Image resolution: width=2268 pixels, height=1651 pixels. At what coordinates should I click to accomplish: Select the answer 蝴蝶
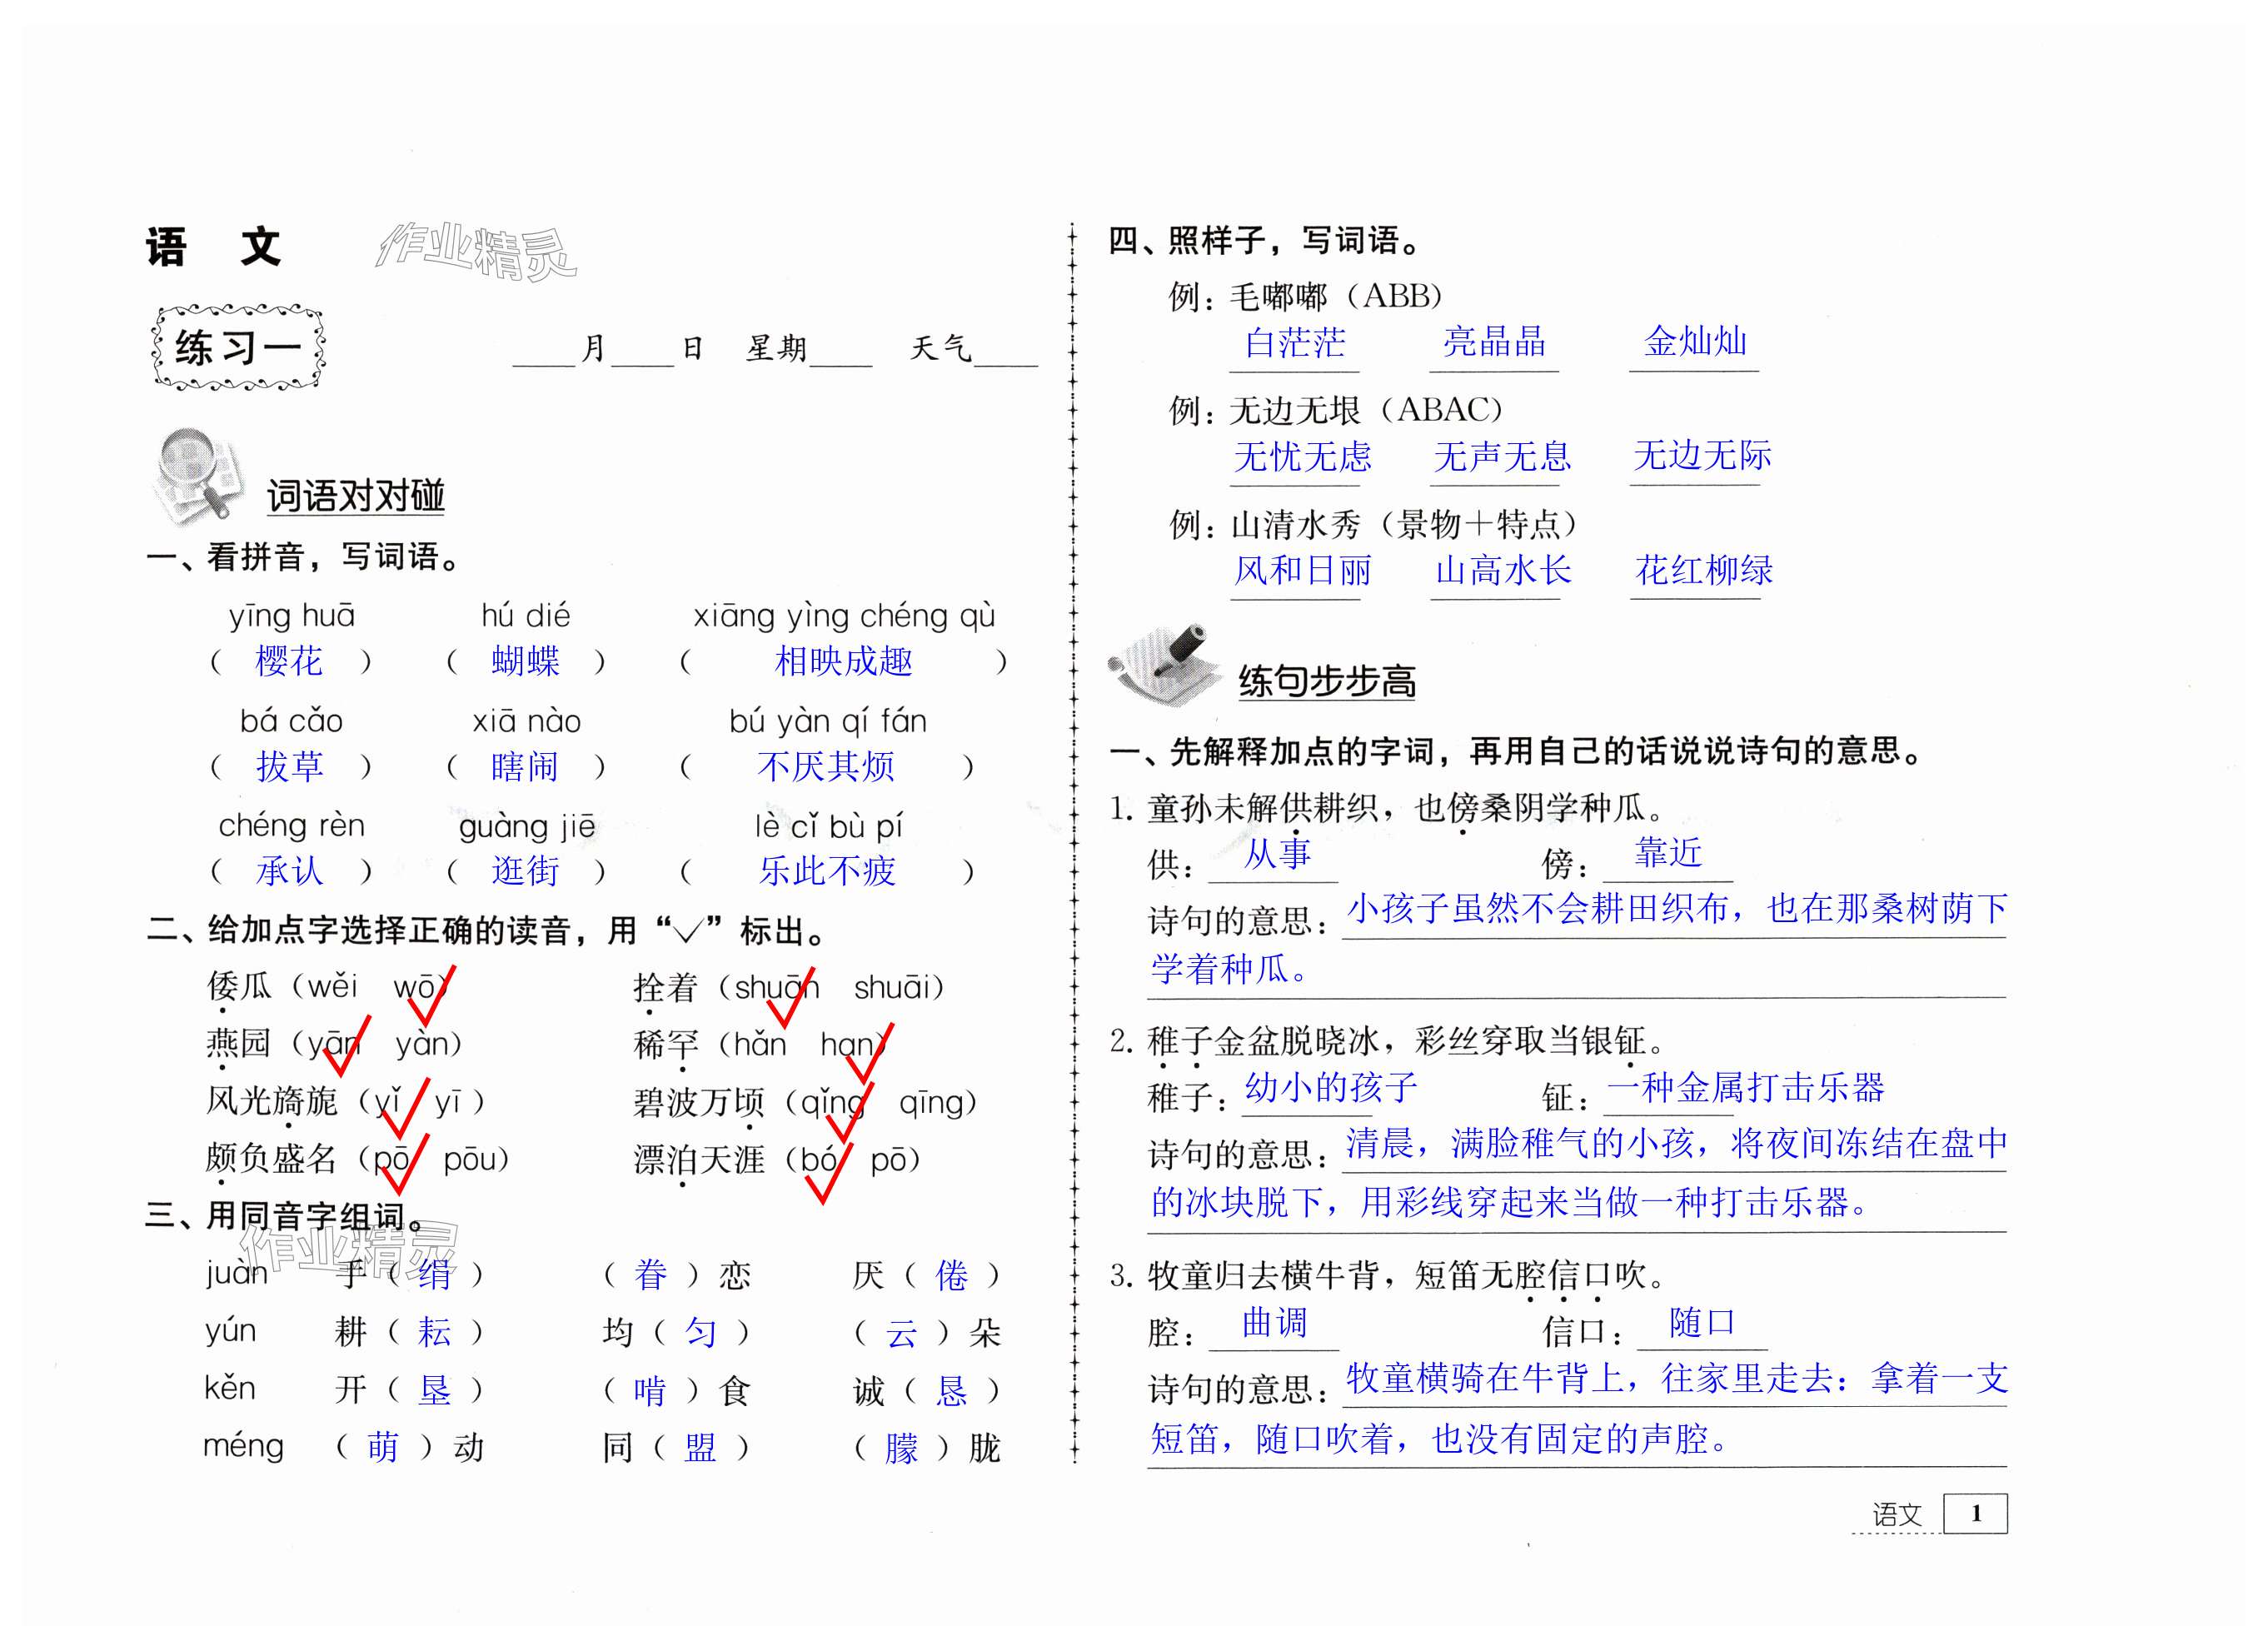pyautogui.click(x=525, y=661)
